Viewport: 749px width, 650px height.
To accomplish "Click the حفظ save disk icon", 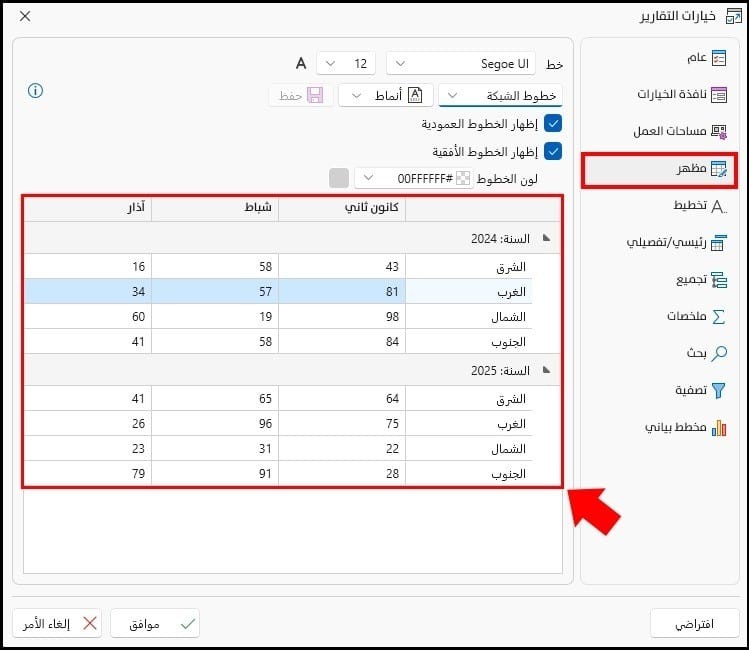I will tap(315, 96).
